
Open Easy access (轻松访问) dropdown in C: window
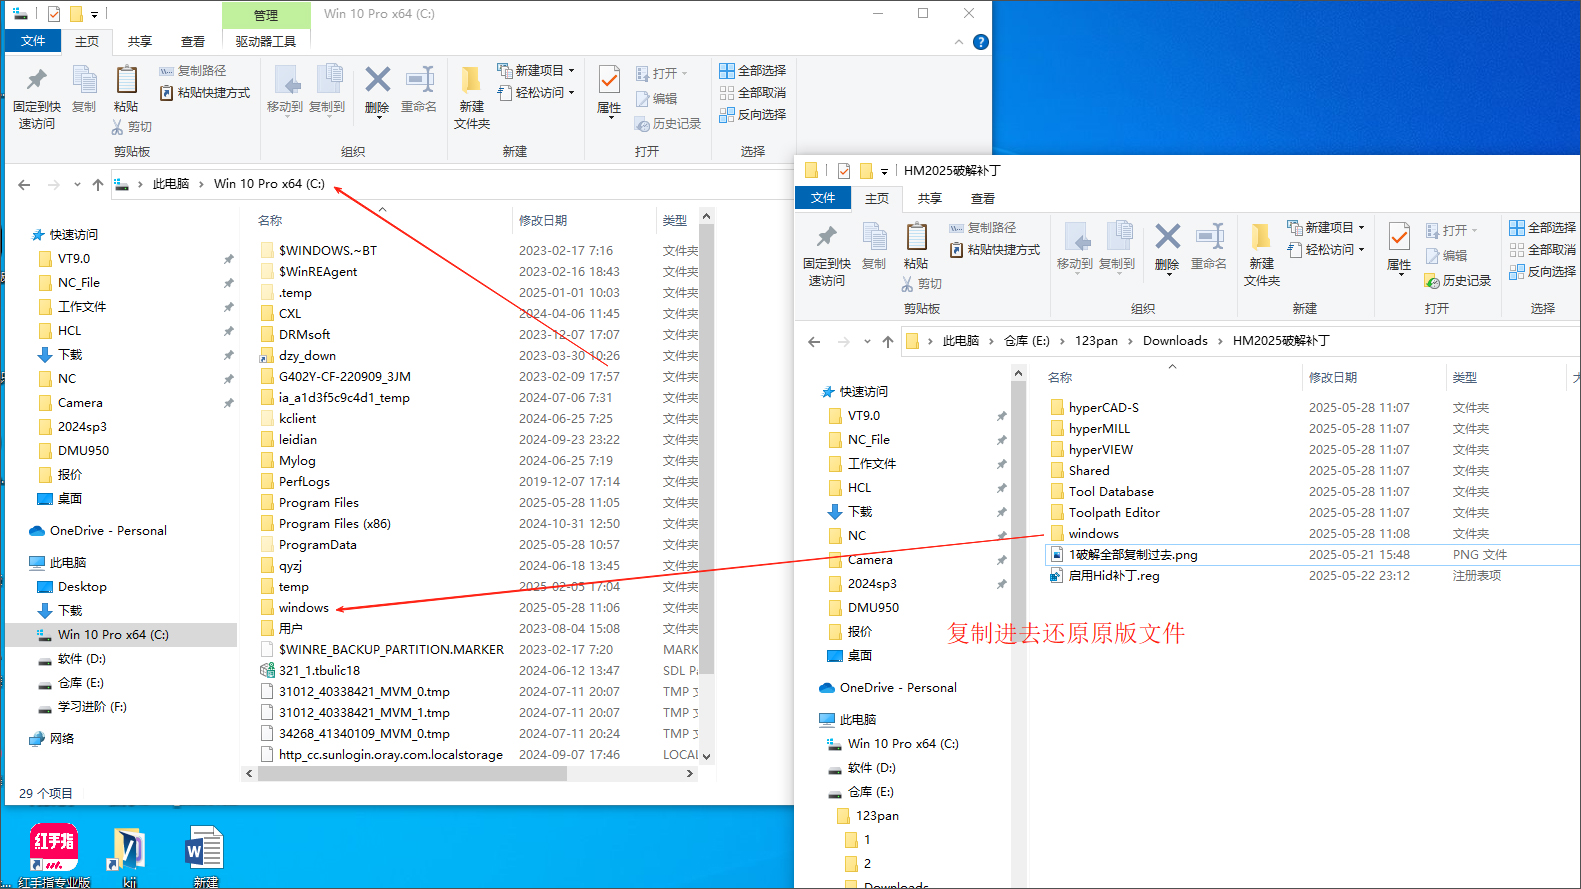[x=536, y=93]
